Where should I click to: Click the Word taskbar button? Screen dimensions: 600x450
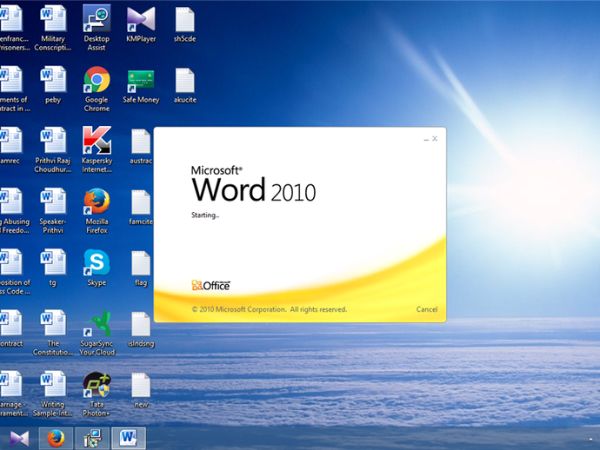(x=129, y=439)
